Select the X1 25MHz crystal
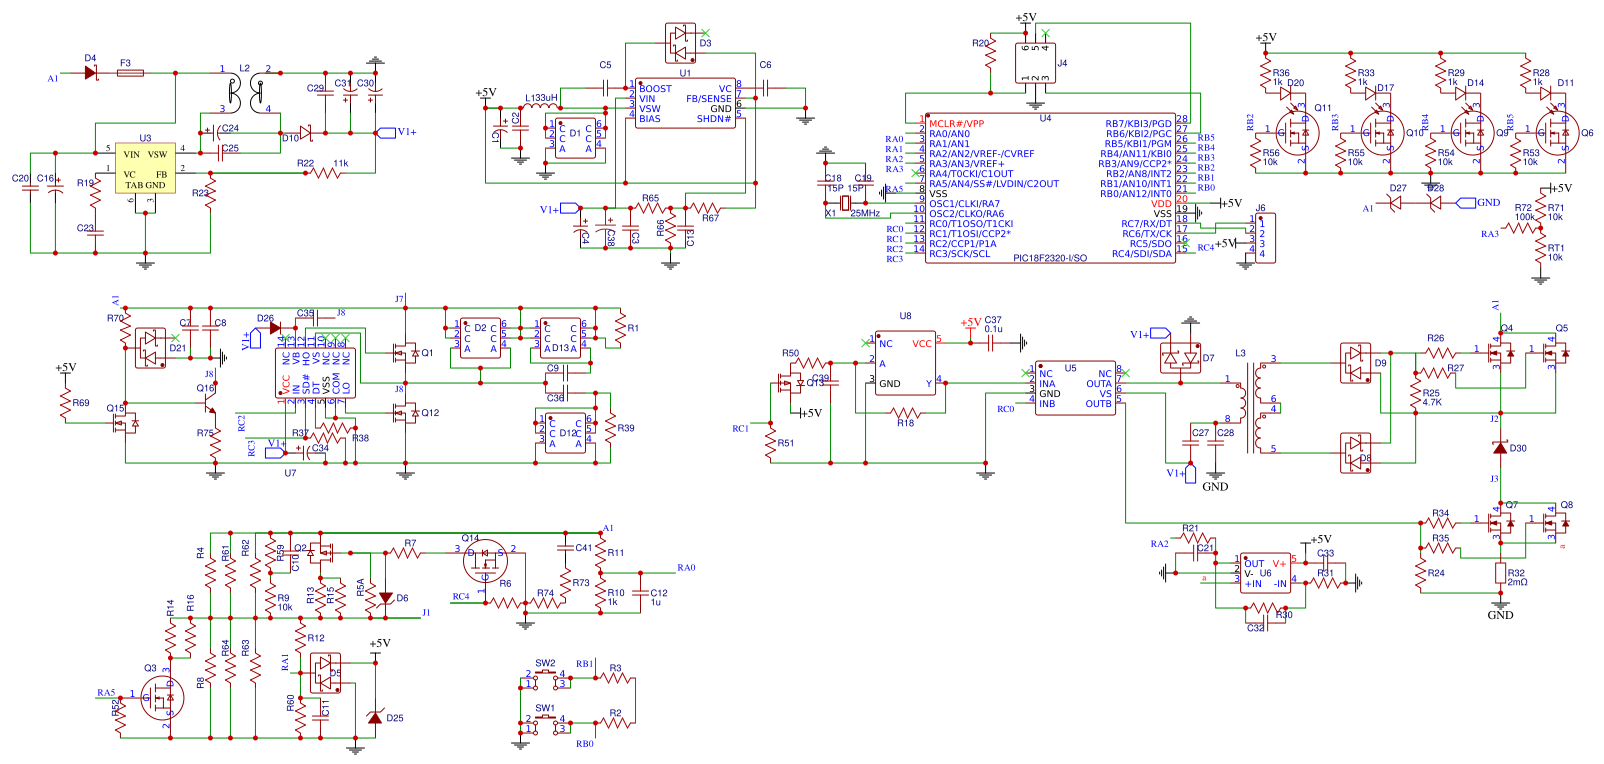 pyautogui.click(x=845, y=204)
